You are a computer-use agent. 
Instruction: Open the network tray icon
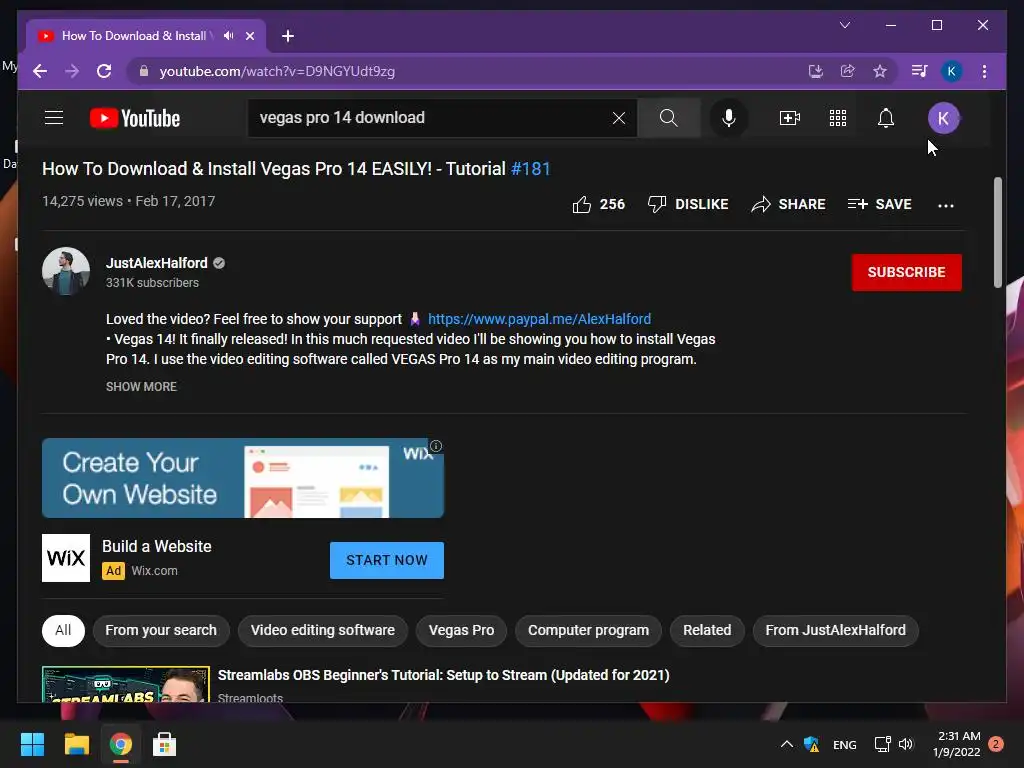882,744
